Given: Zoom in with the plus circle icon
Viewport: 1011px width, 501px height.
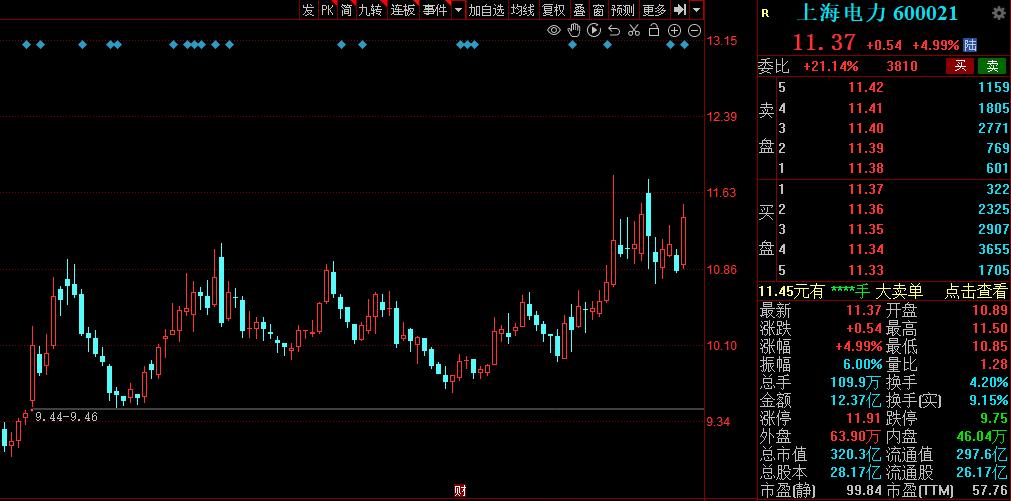Looking at the screenshot, I should (x=674, y=30).
